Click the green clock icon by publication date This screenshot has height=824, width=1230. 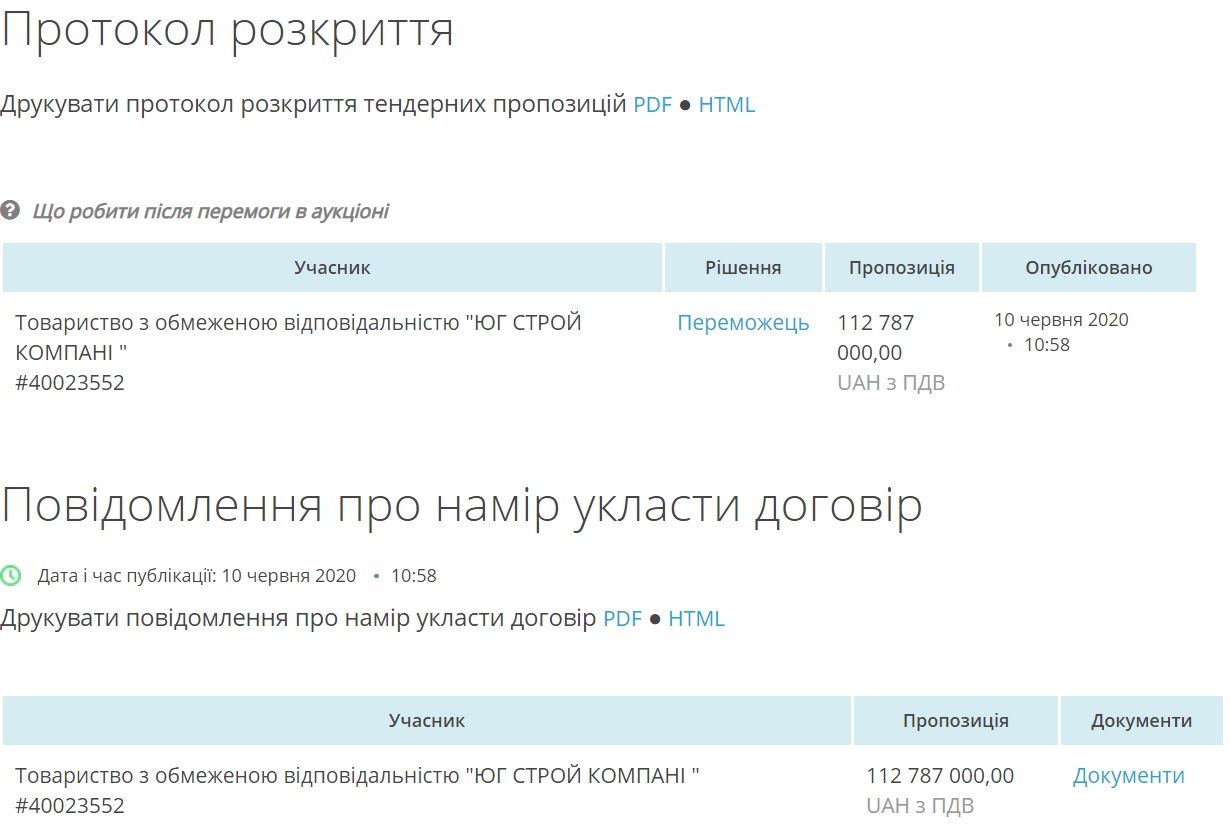[10, 575]
